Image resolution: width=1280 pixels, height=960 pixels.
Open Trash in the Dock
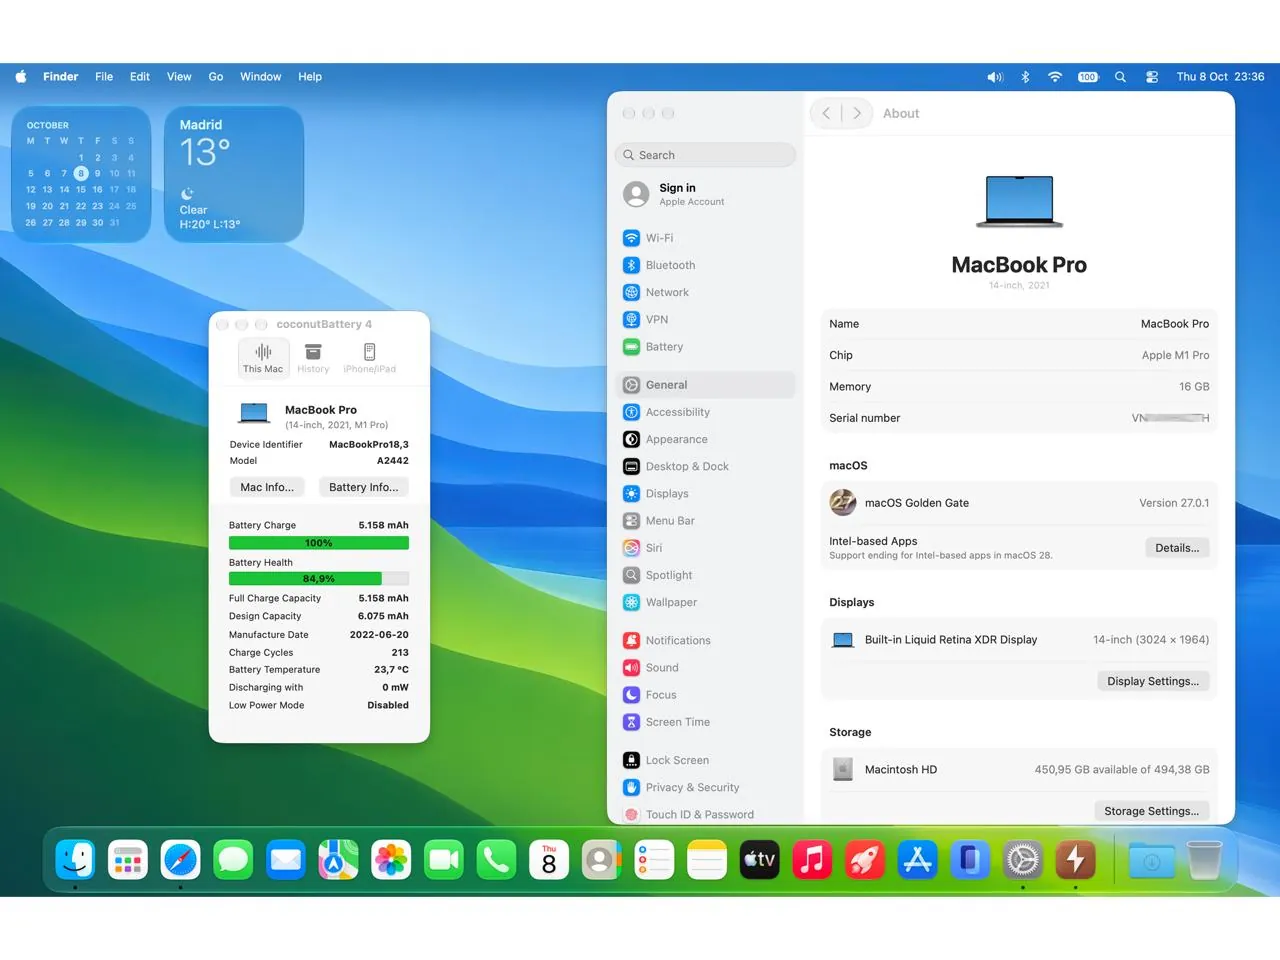click(x=1204, y=860)
